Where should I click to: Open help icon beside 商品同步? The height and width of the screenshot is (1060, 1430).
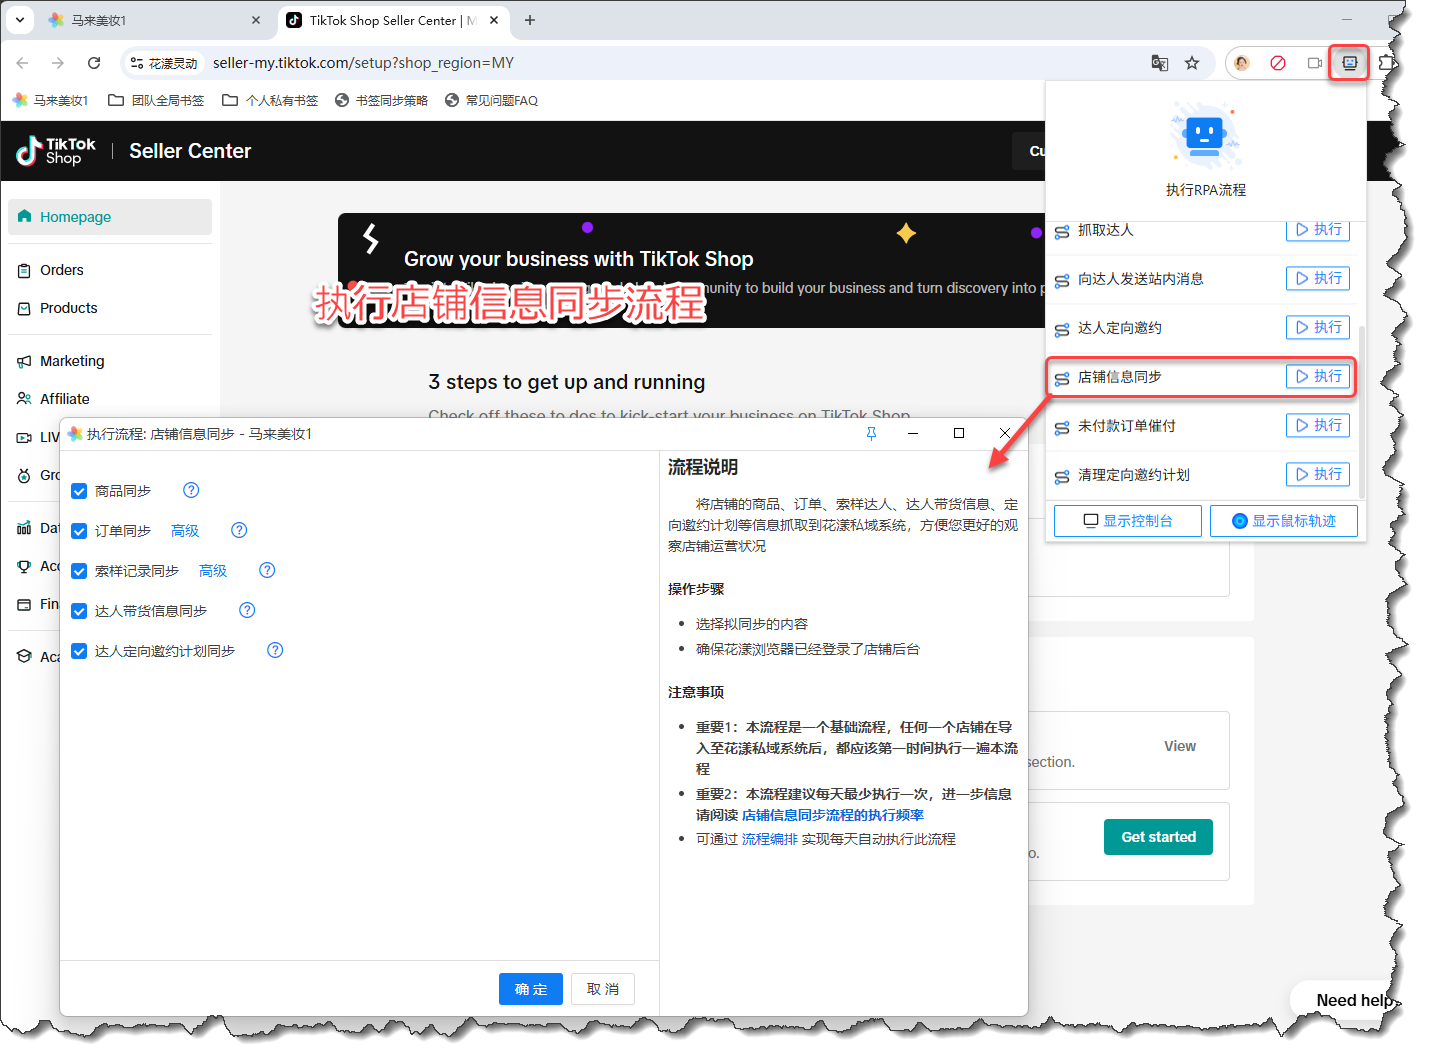pyautogui.click(x=191, y=490)
